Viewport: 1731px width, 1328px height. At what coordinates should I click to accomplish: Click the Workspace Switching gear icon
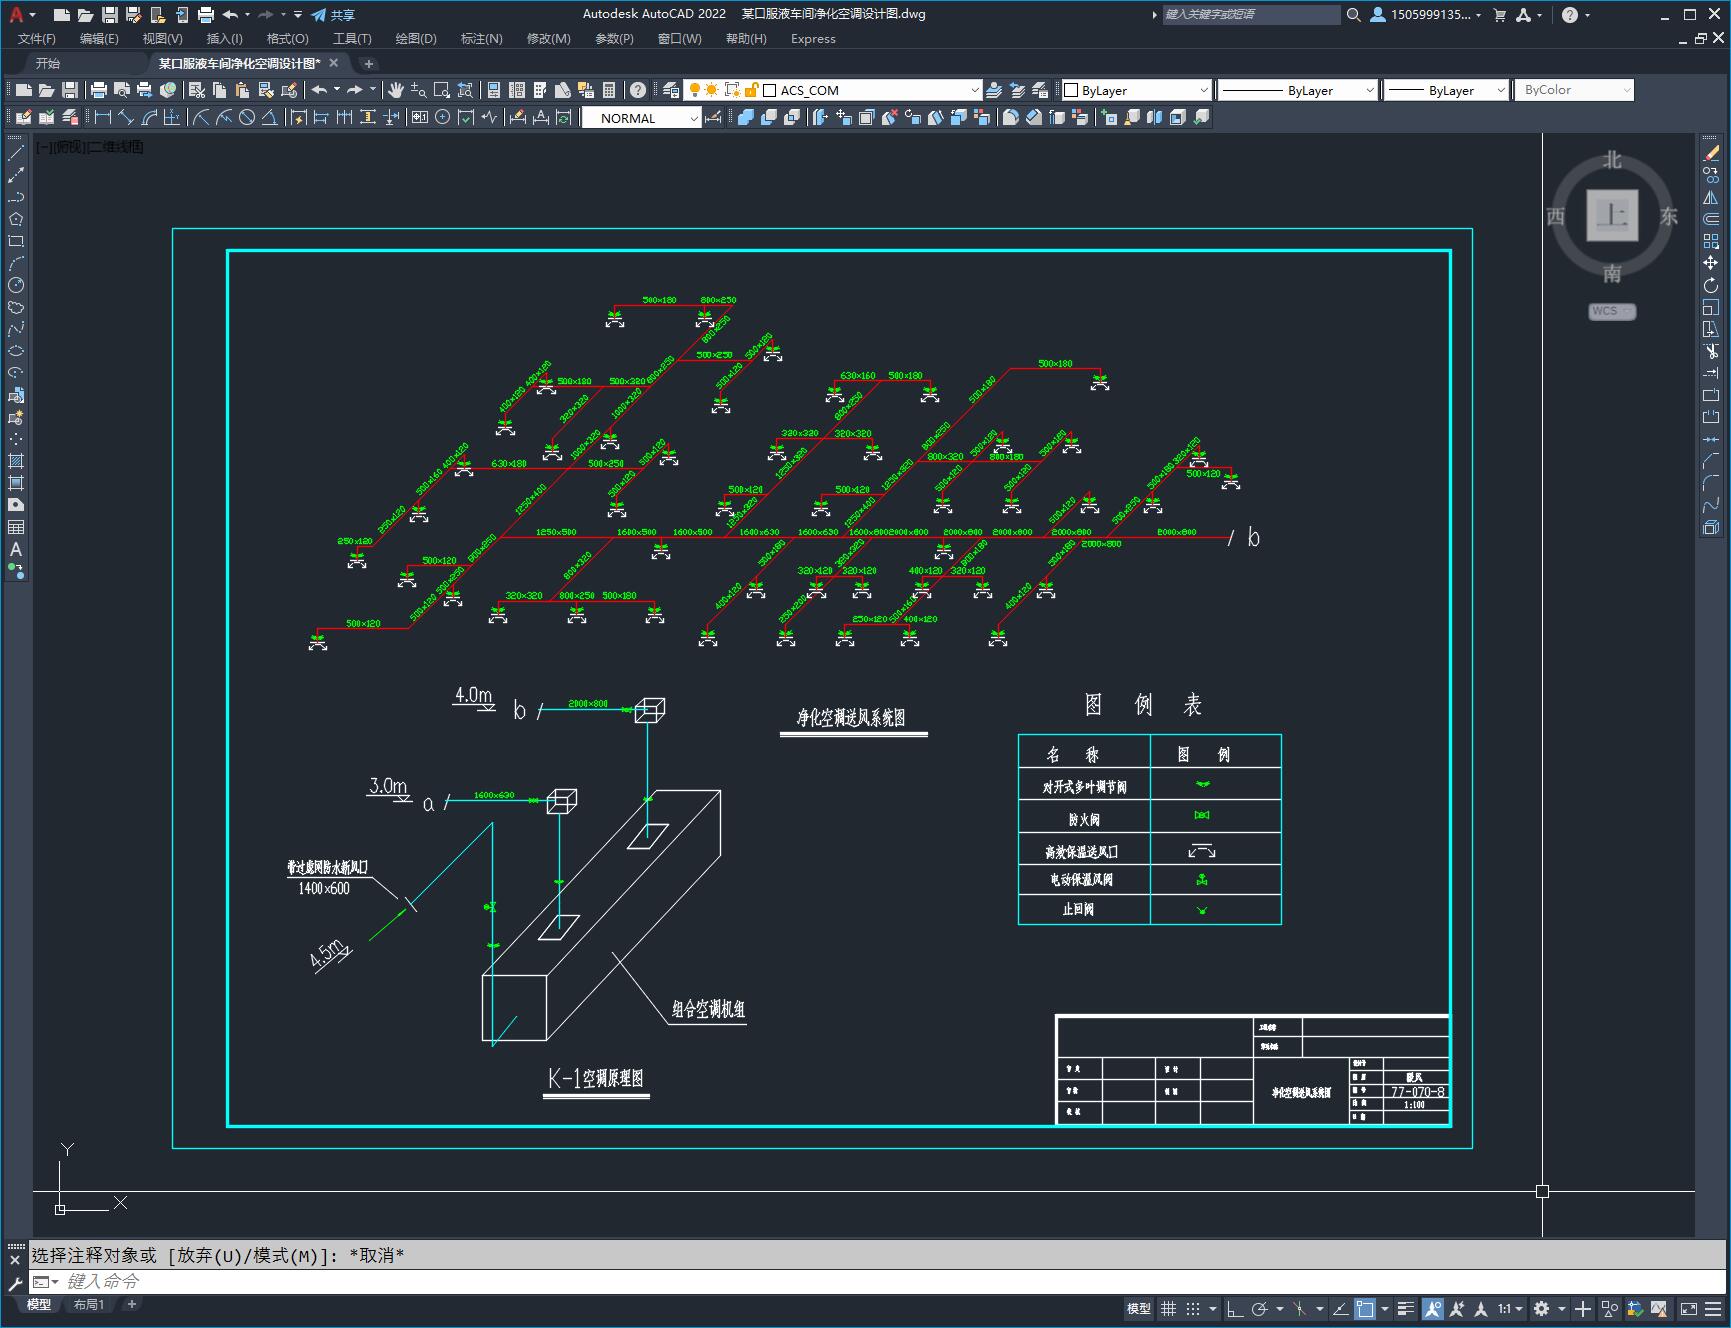click(1541, 1308)
